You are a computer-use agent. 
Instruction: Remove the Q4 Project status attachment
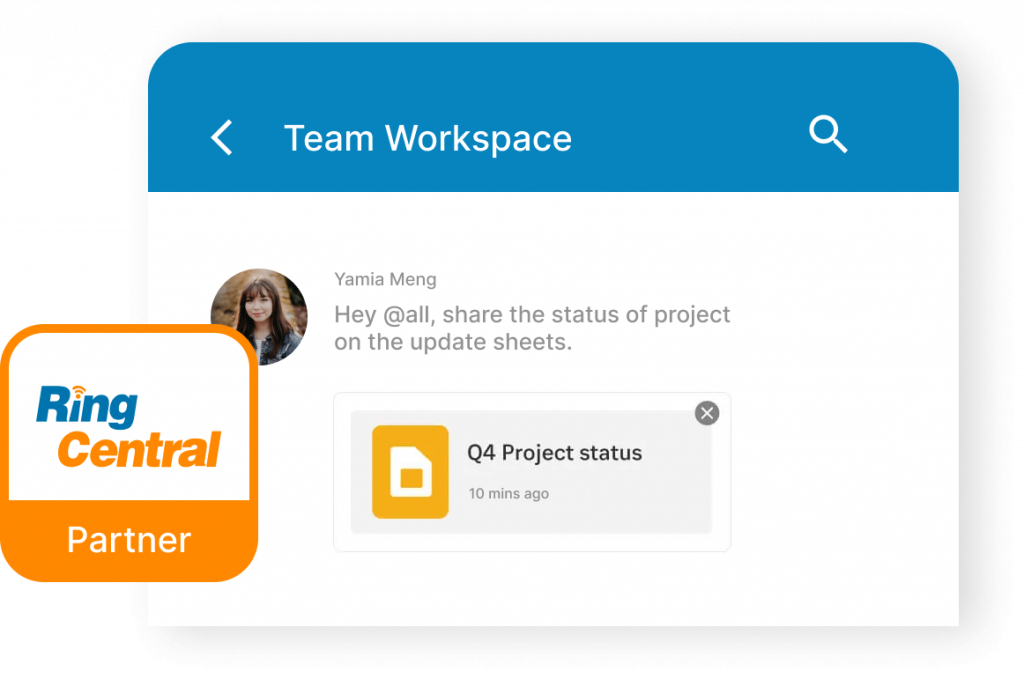pos(707,413)
